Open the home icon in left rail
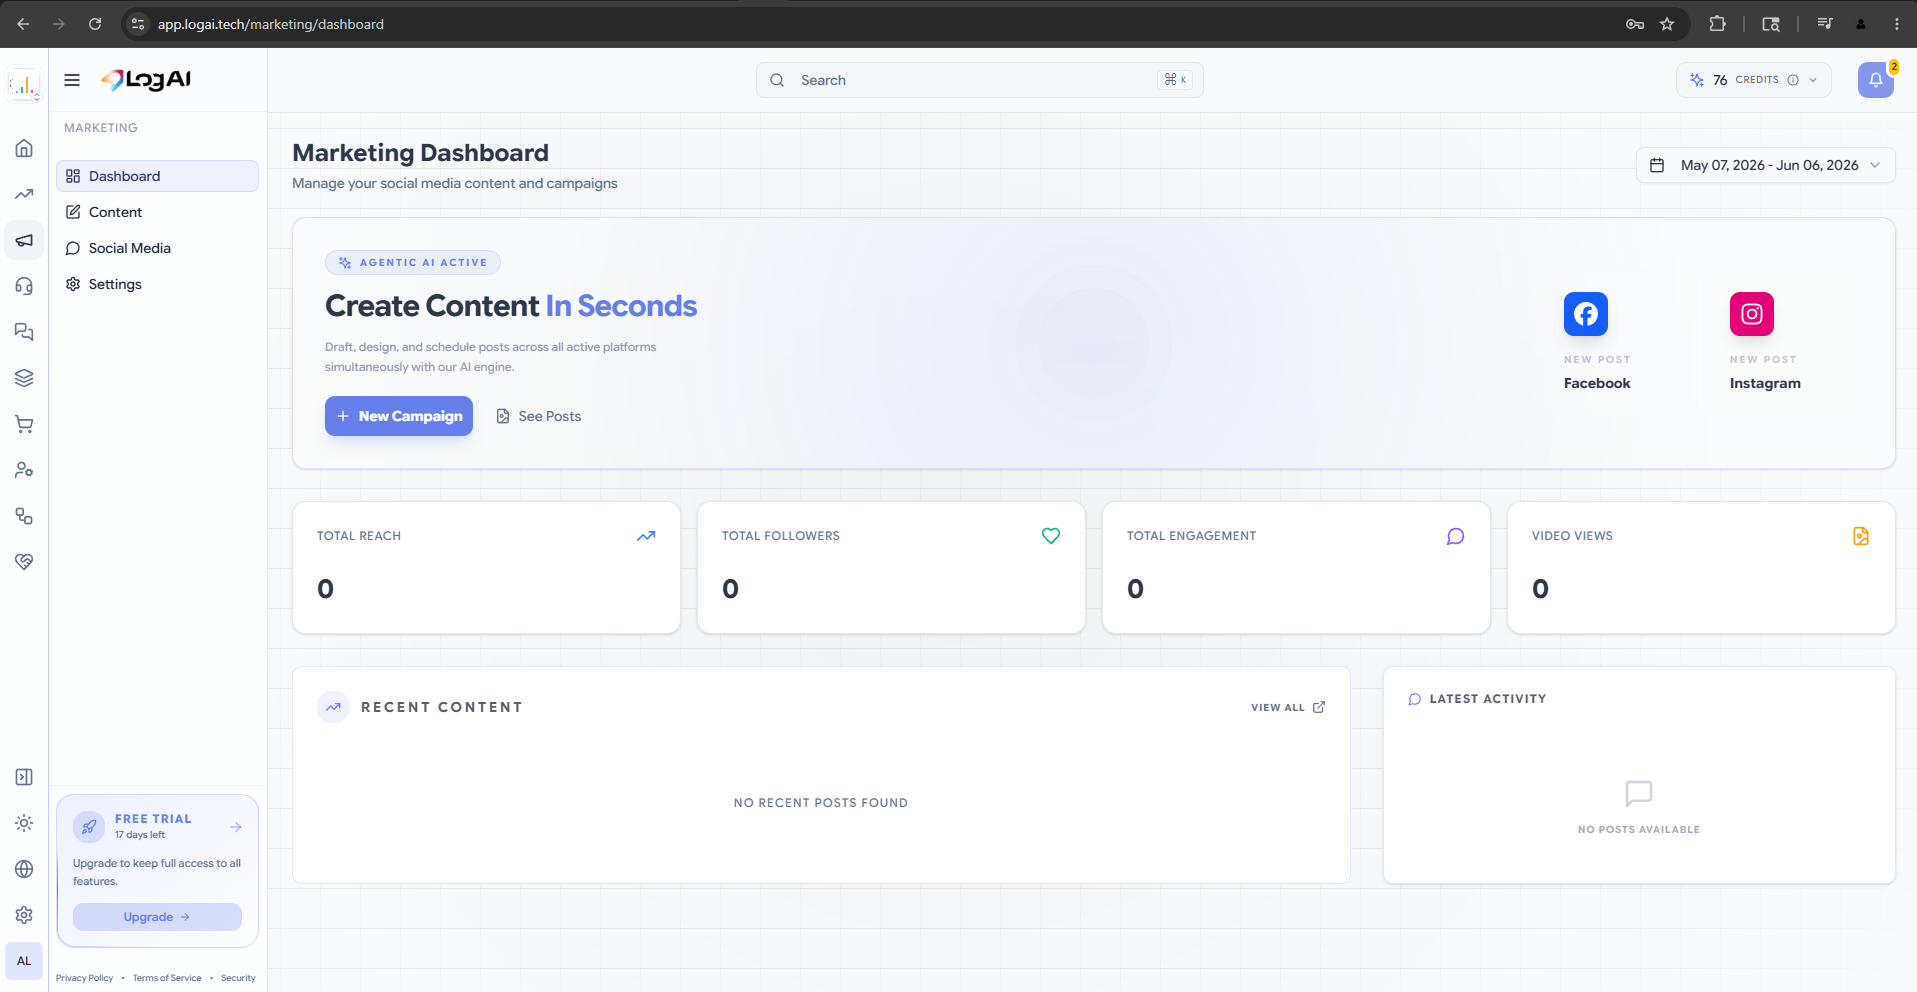 [24, 148]
